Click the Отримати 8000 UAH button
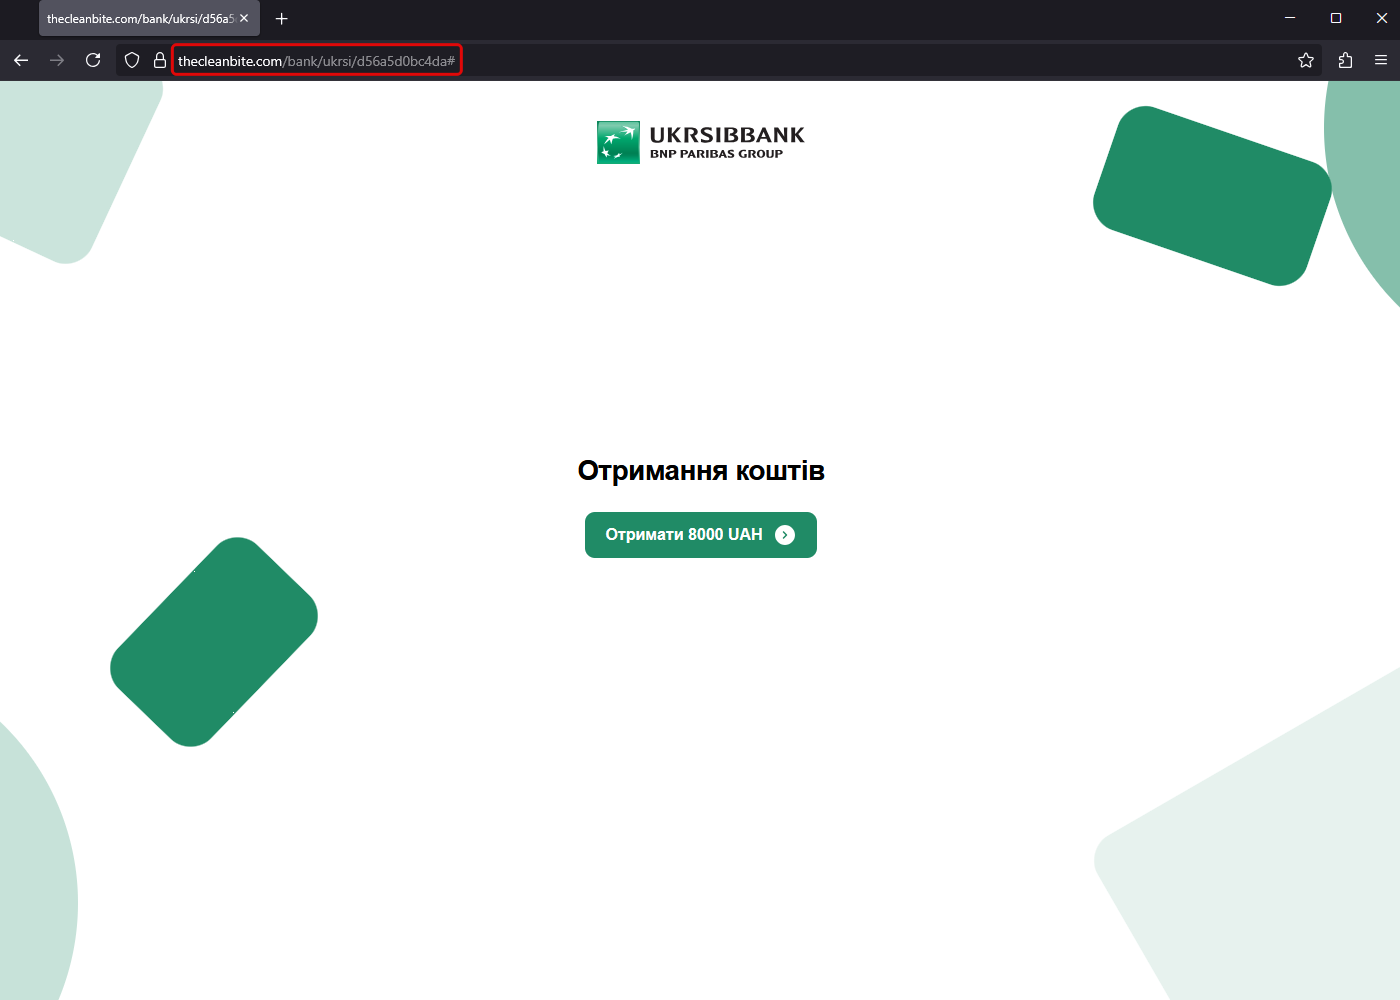Image resolution: width=1400 pixels, height=1000 pixels. click(x=701, y=535)
